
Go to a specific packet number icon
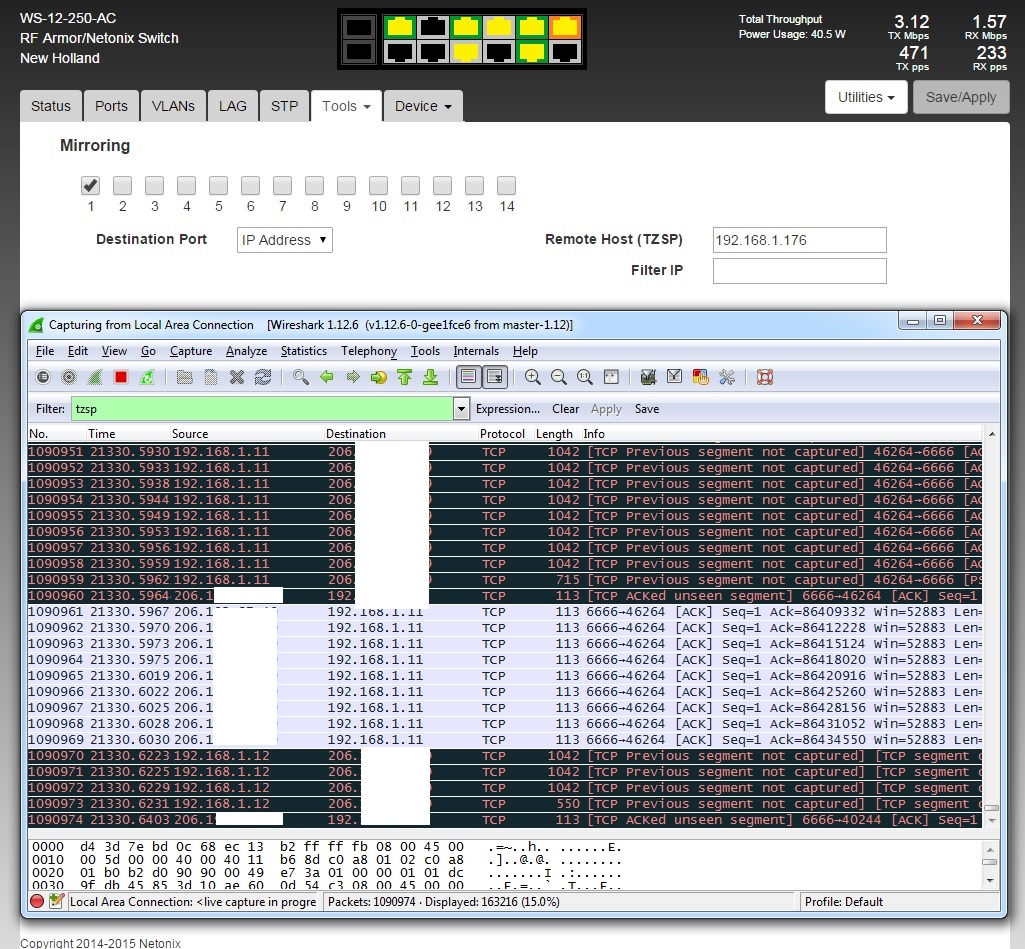pos(378,377)
